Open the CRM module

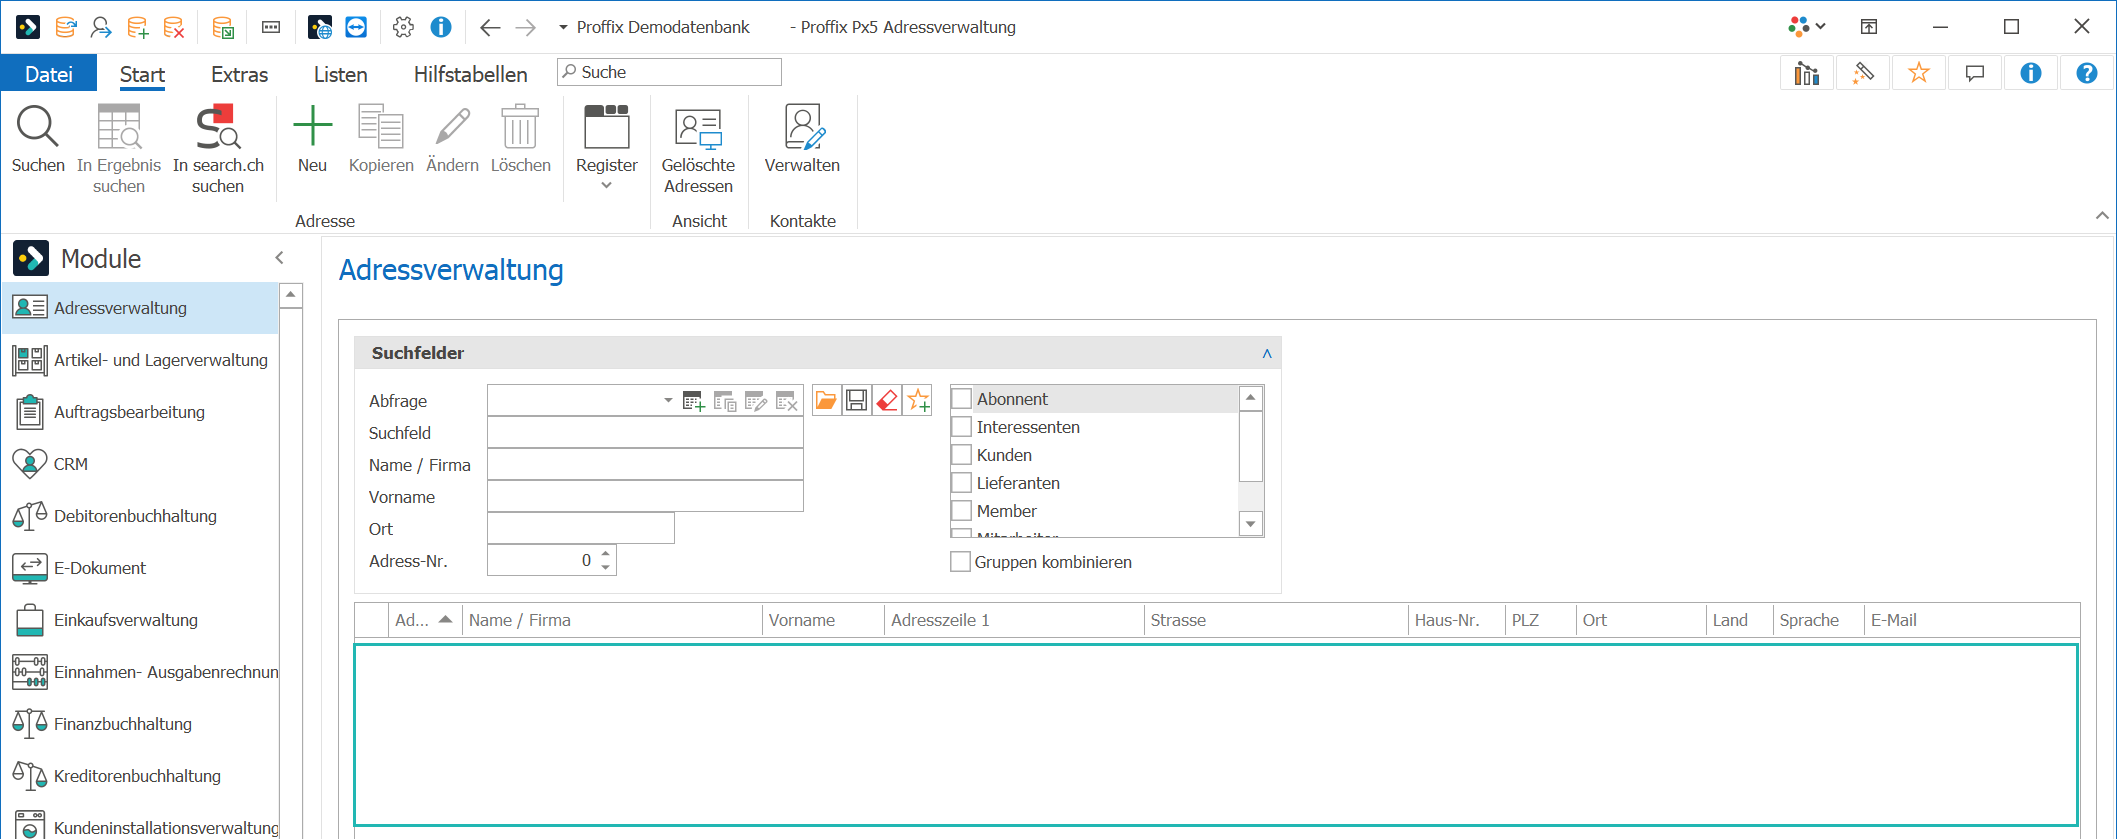140,464
